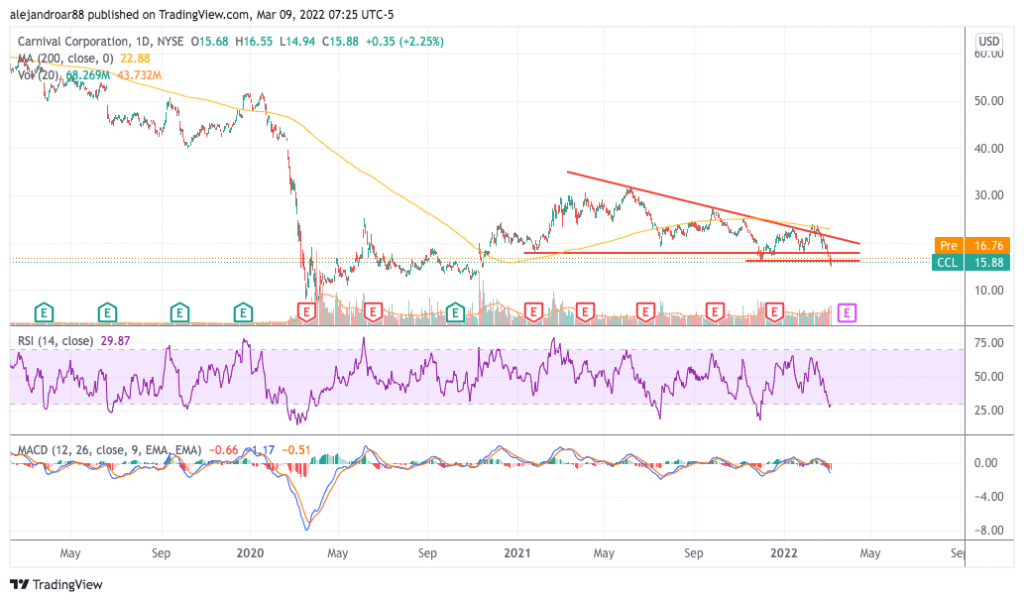Click the purple upcoming earnings E marker
The width and height of the screenshot is (1024, 602).
[846, 313]
